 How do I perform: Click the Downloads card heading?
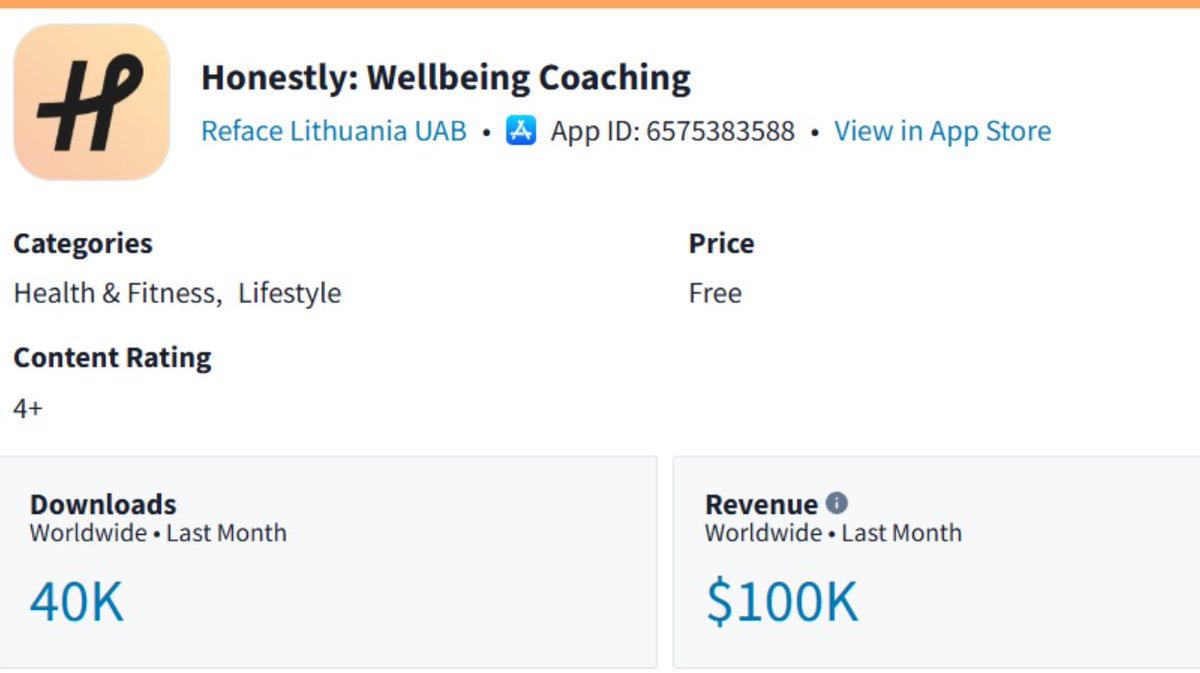pyautogui.click(x=103, y=504)
